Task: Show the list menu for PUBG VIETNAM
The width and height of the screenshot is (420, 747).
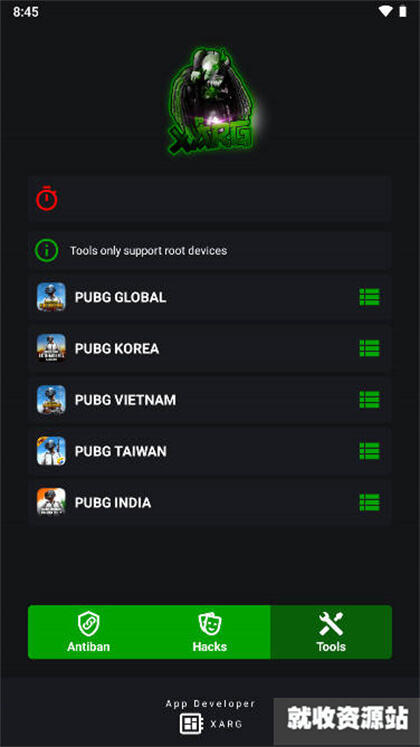Action: (x=370, y=400)
